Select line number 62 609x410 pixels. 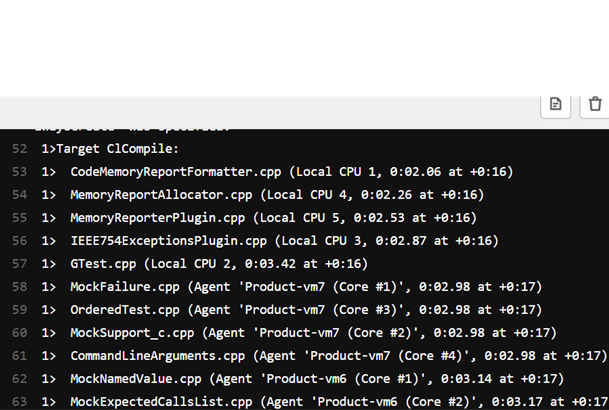point(20,379)
